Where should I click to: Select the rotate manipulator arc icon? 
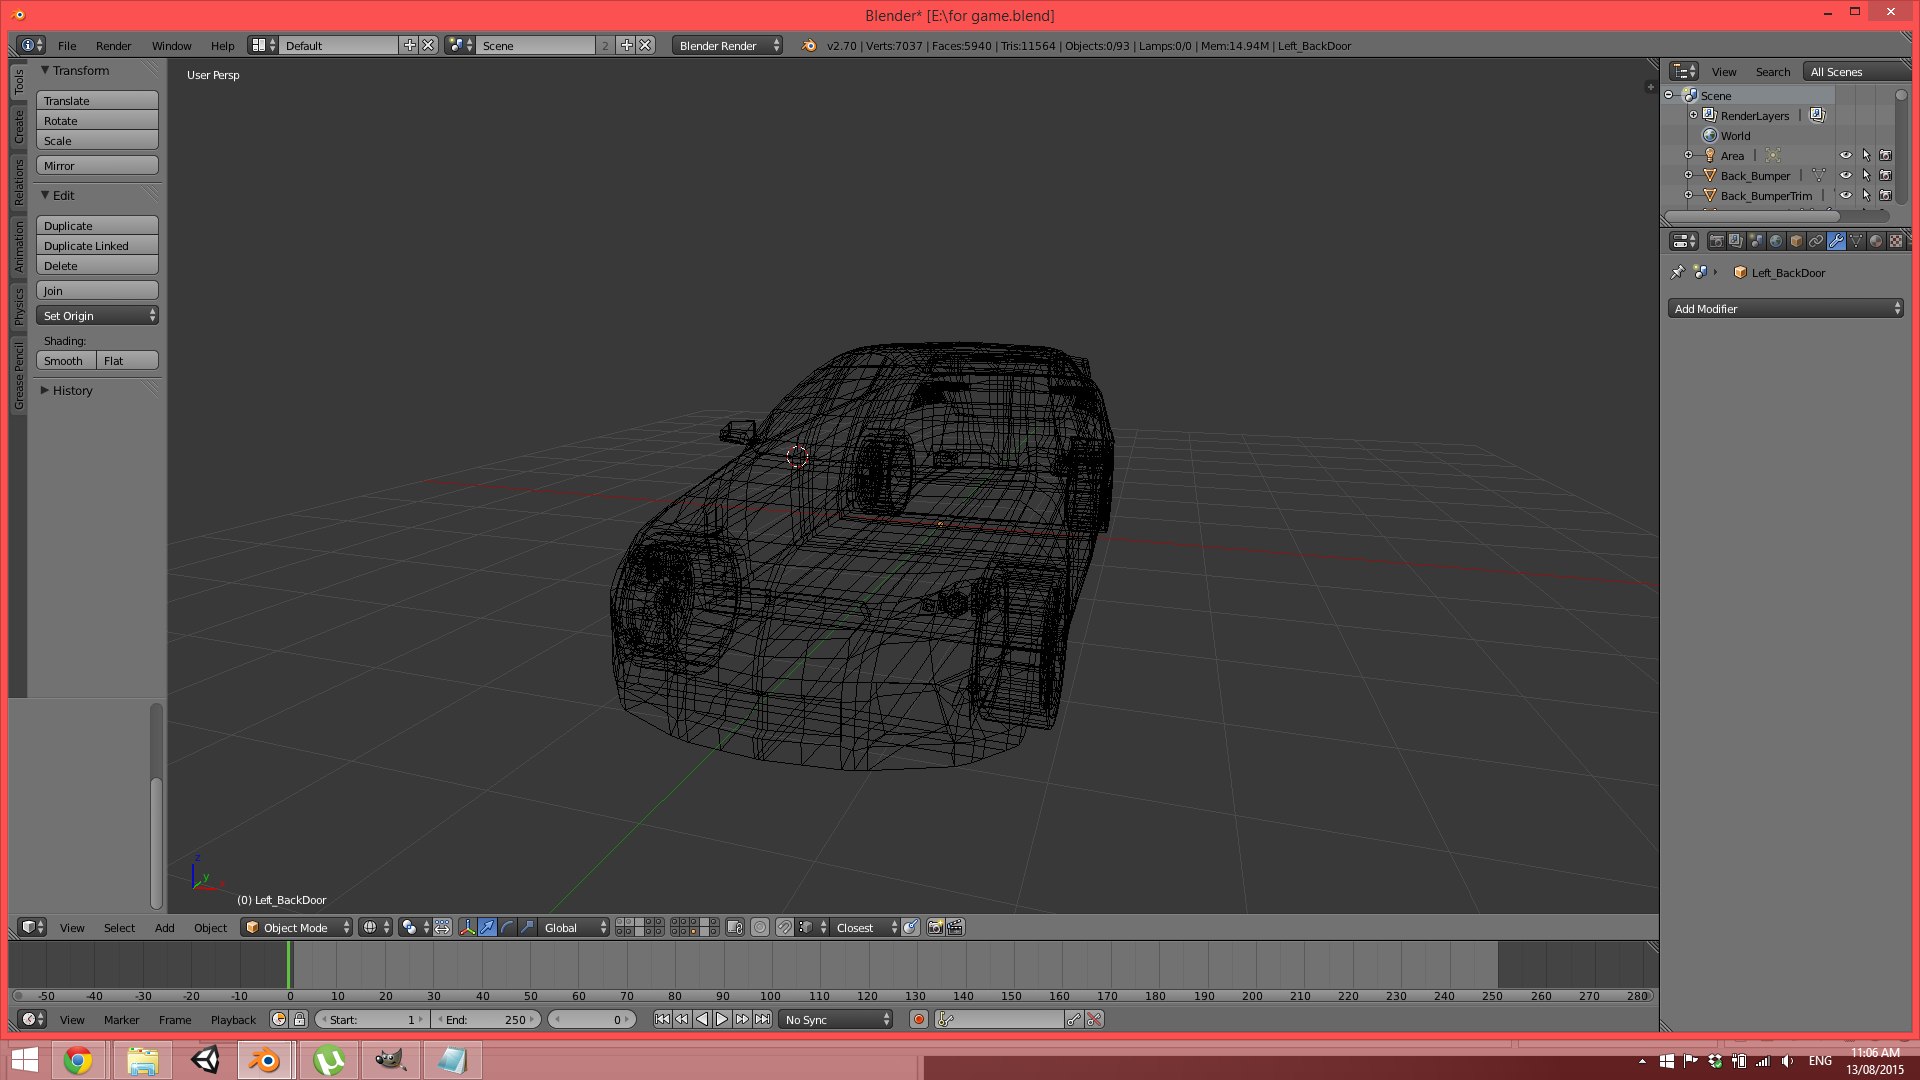coord(507,927)
